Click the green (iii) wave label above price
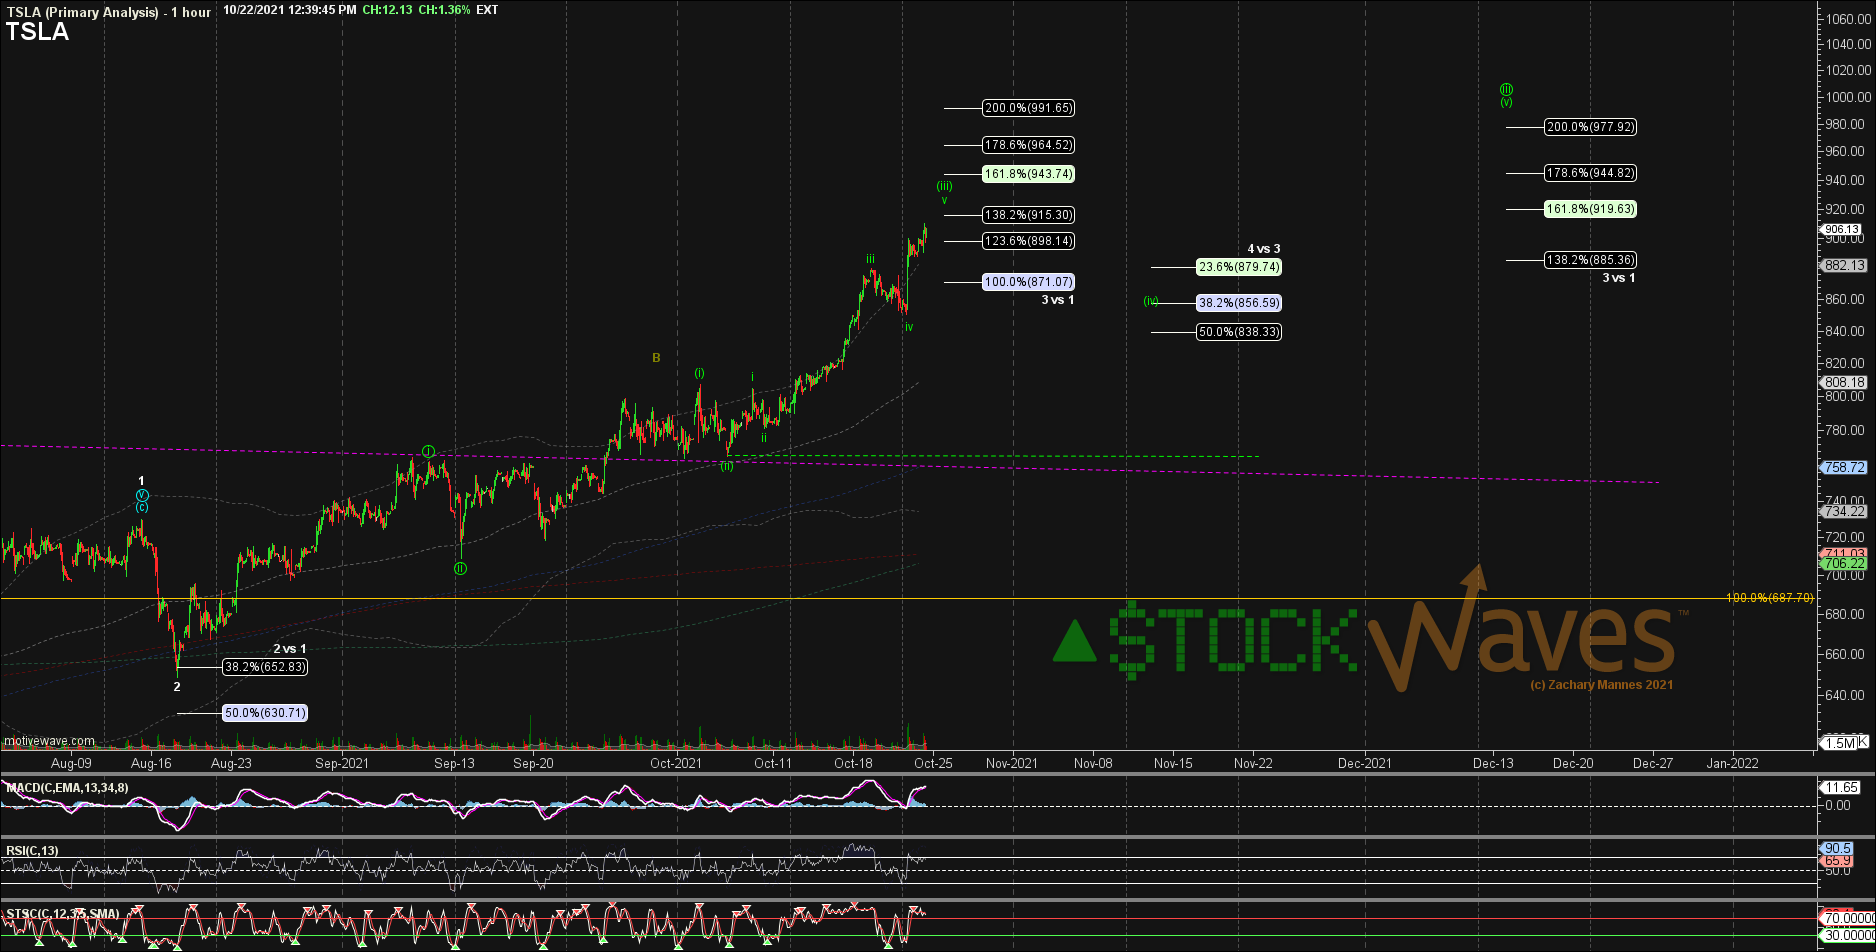This screenshot has width=1876, height=952. point(944,186)
